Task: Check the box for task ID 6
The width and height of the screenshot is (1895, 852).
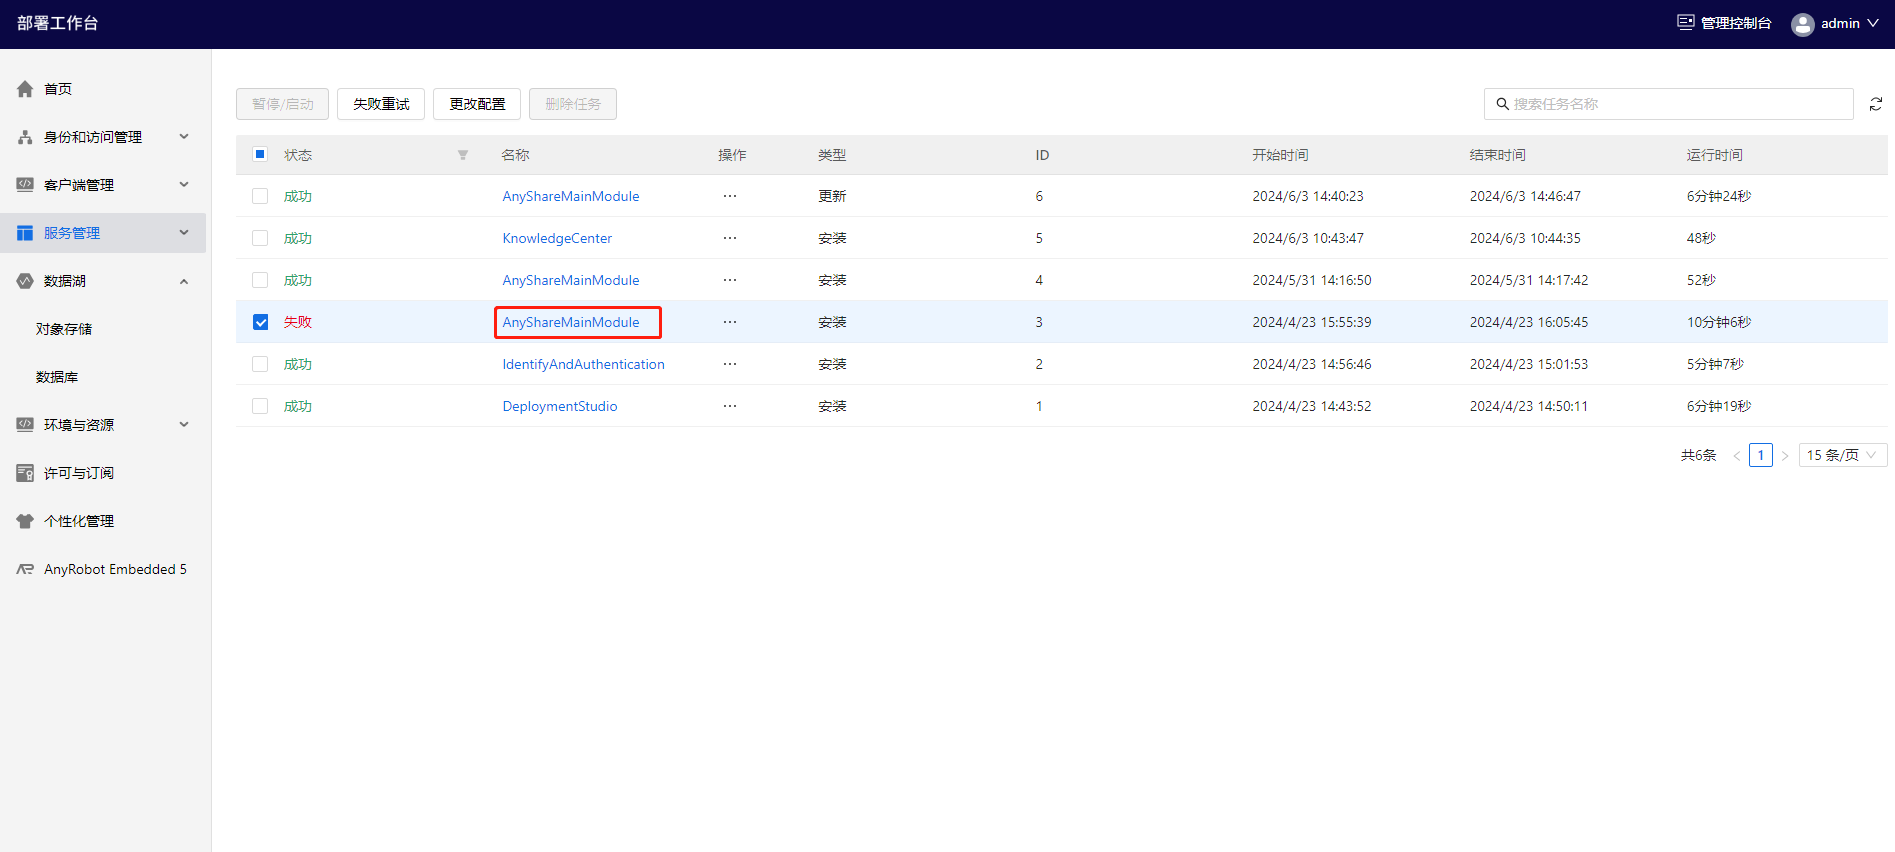Action: tap(260, 196)
